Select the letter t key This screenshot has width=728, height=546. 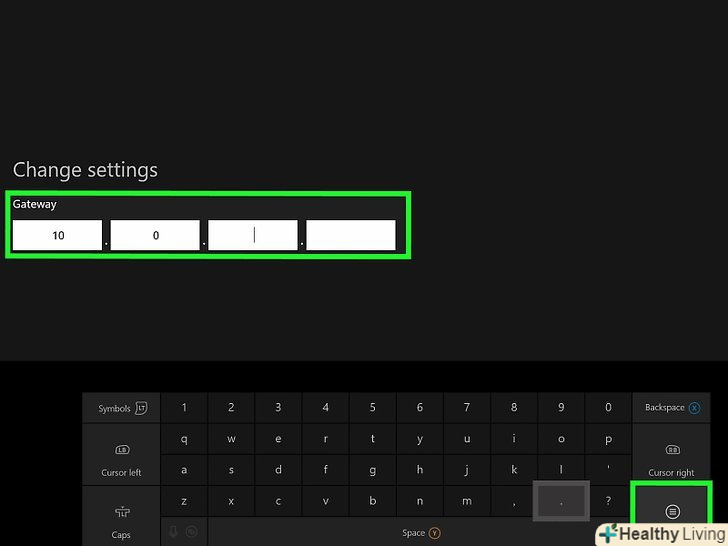pyautogui.click(x=372, y=439)
